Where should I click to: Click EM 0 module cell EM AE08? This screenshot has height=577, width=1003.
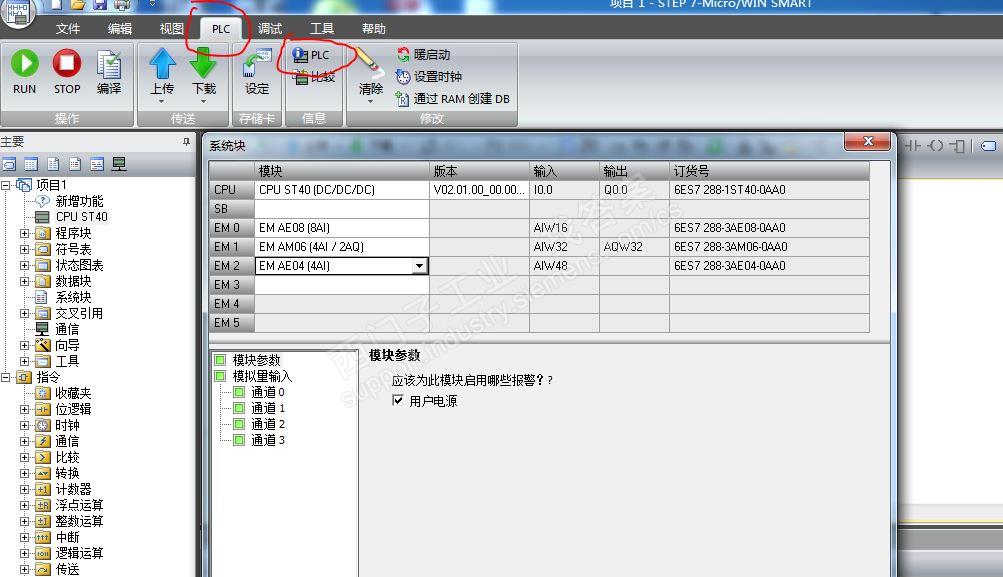(x=342, y=228)
